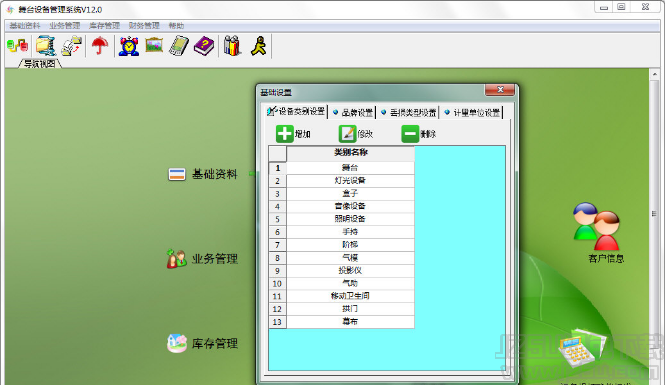Viewport: 665px width, 385px height.
Task: Click the main window vertical scrollbar up arrow
Action: click(654, 74)
